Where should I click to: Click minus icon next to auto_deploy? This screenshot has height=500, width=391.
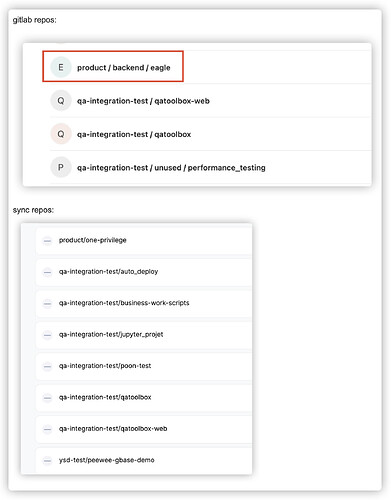(47, 272)
